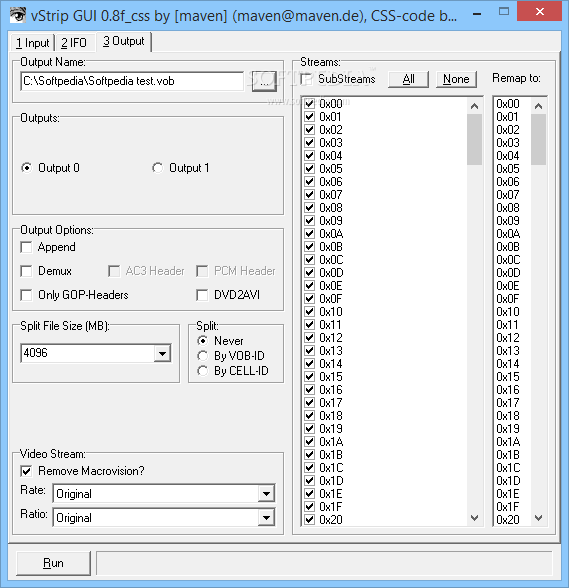
Task: Select 0x20 in Remap to list
Action: 508,520
